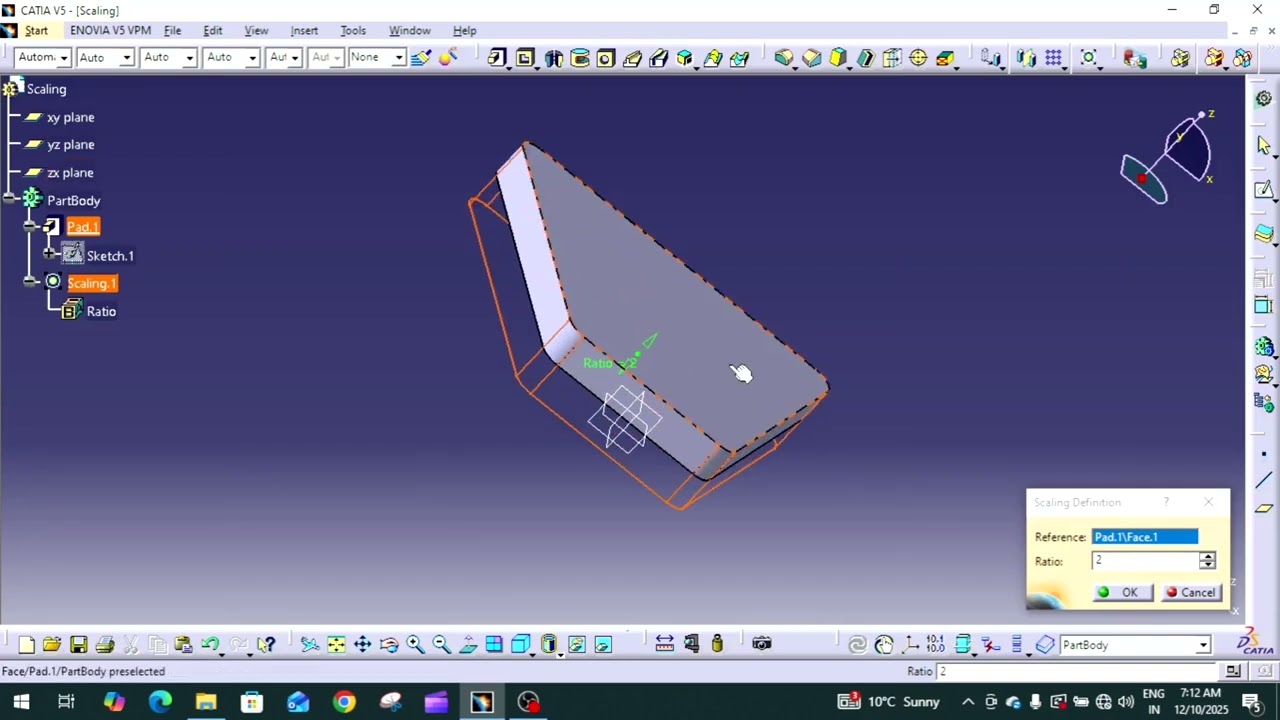The image size is (1280, 720).
Task: Open the Tools menu
Action: (353, 31)
